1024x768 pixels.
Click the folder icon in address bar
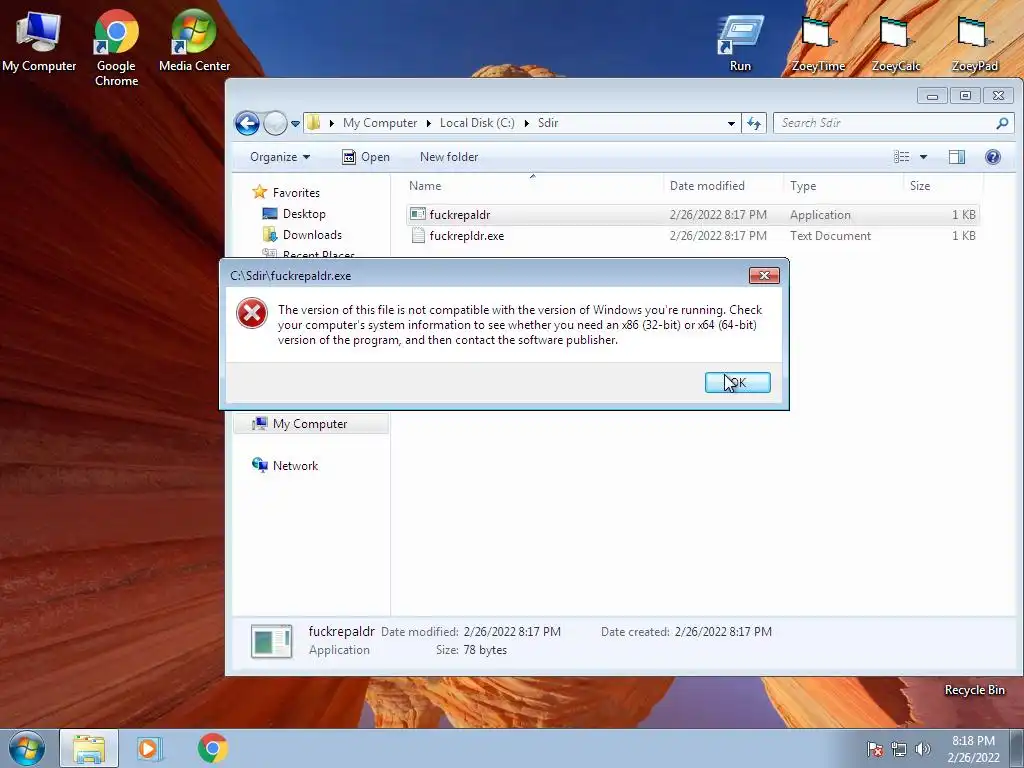(314, 123)
